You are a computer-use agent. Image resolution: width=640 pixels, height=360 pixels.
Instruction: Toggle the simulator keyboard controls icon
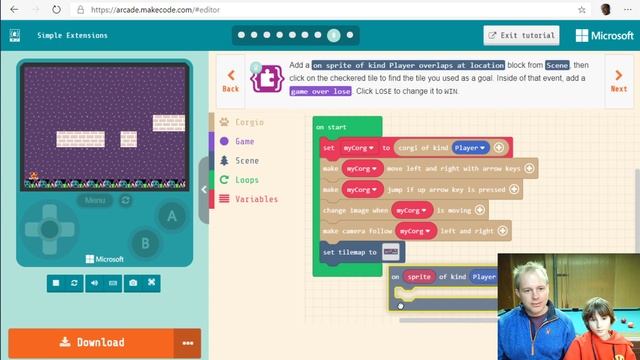[x=113, y=283]
